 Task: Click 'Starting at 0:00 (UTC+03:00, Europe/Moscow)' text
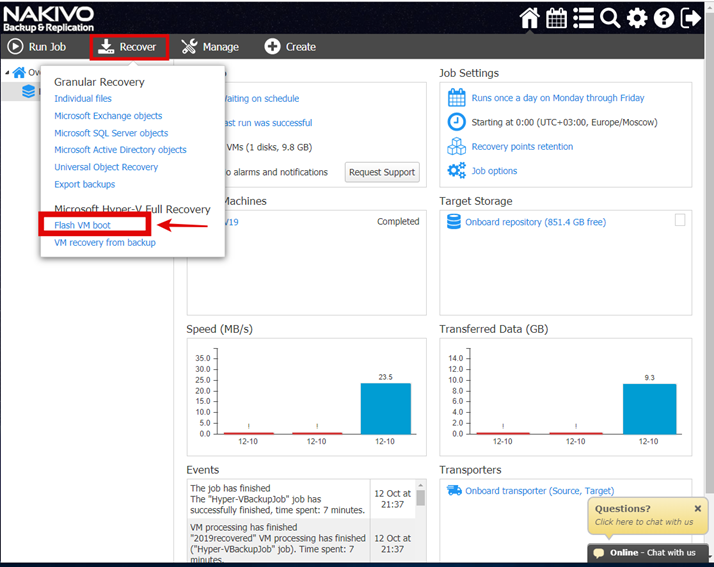(x=564, y=122)
